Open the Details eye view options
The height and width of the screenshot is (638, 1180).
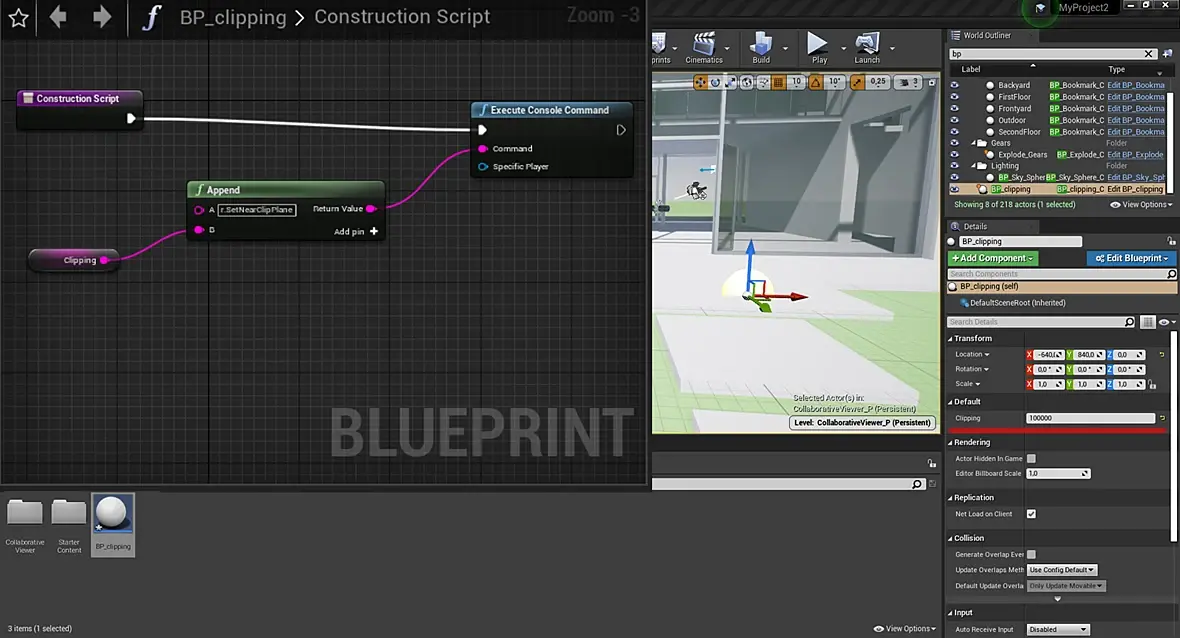1166,322
